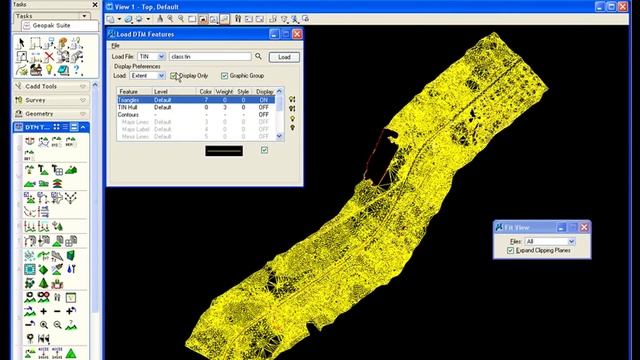Click feature list scrollbar up arrow
The image size is (640, 360).
280,91
